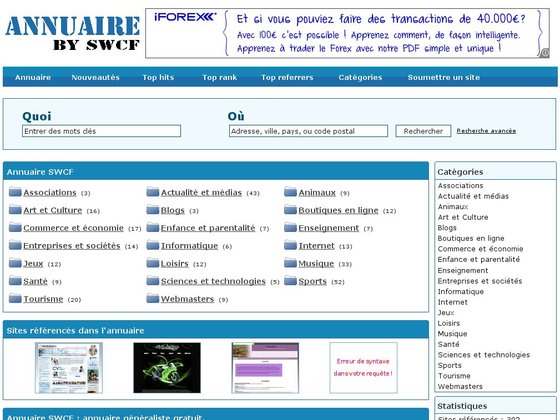
Task: Click the Musique folder icon
Action: [x=290, y=263]
